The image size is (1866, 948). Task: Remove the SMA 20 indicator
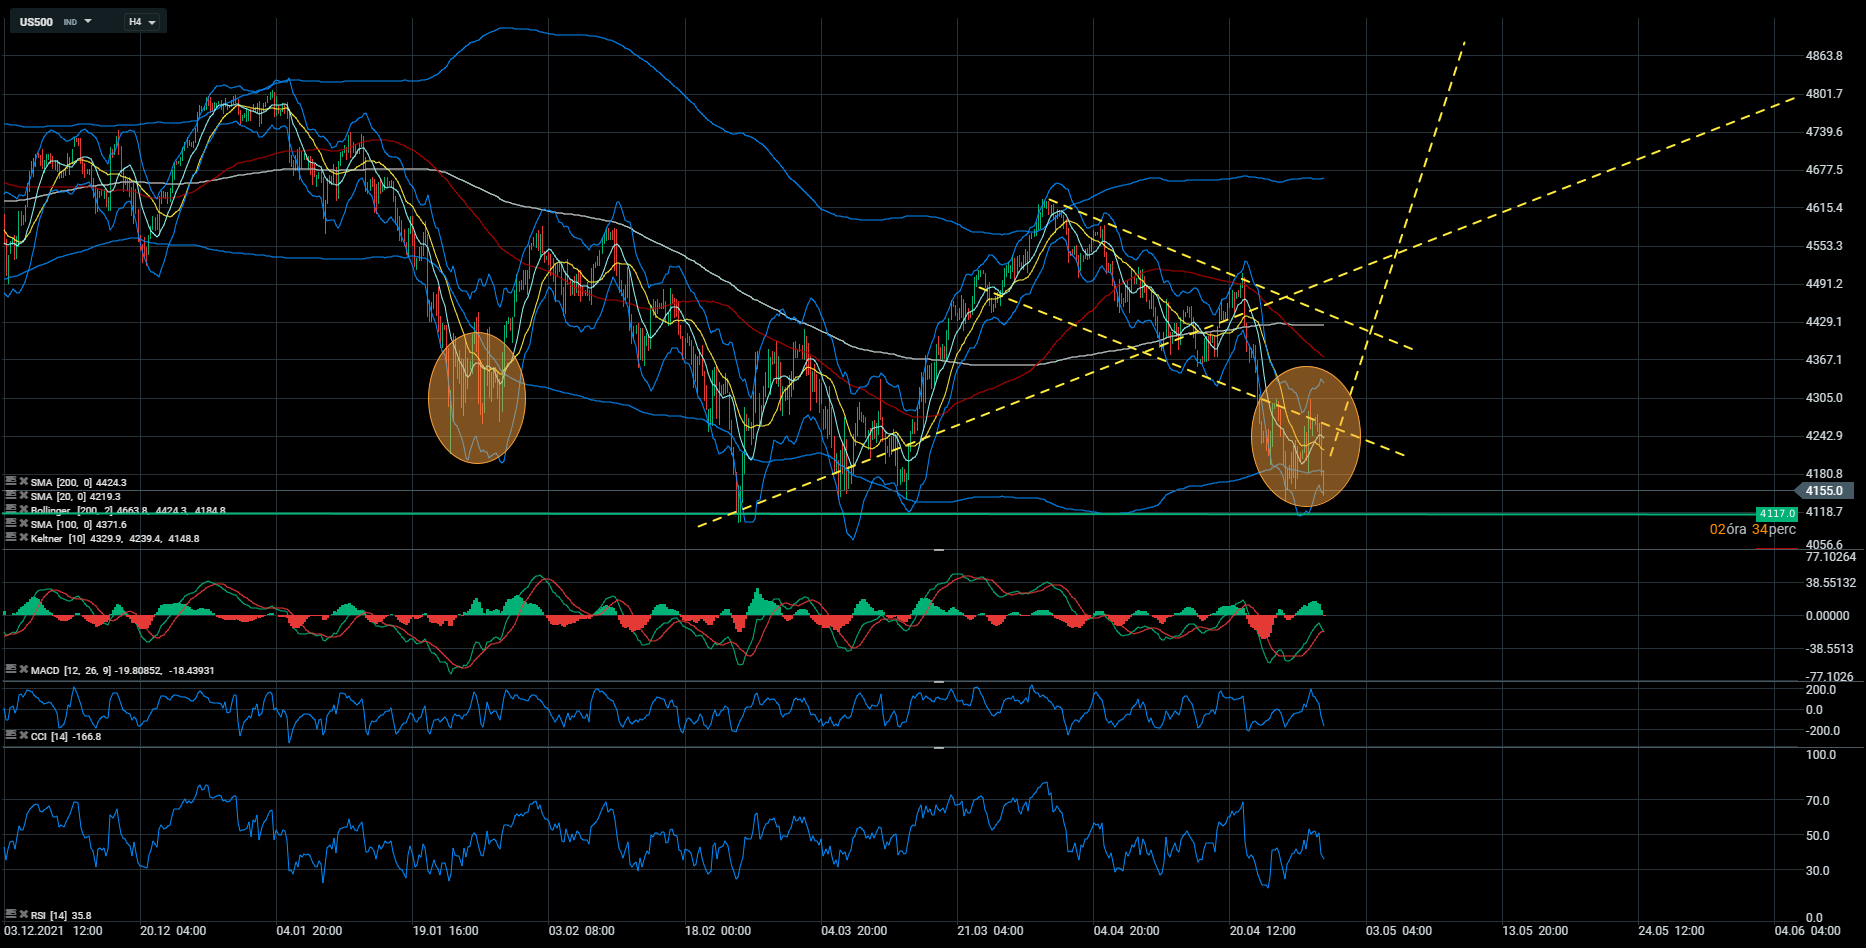tap(23, 496)
